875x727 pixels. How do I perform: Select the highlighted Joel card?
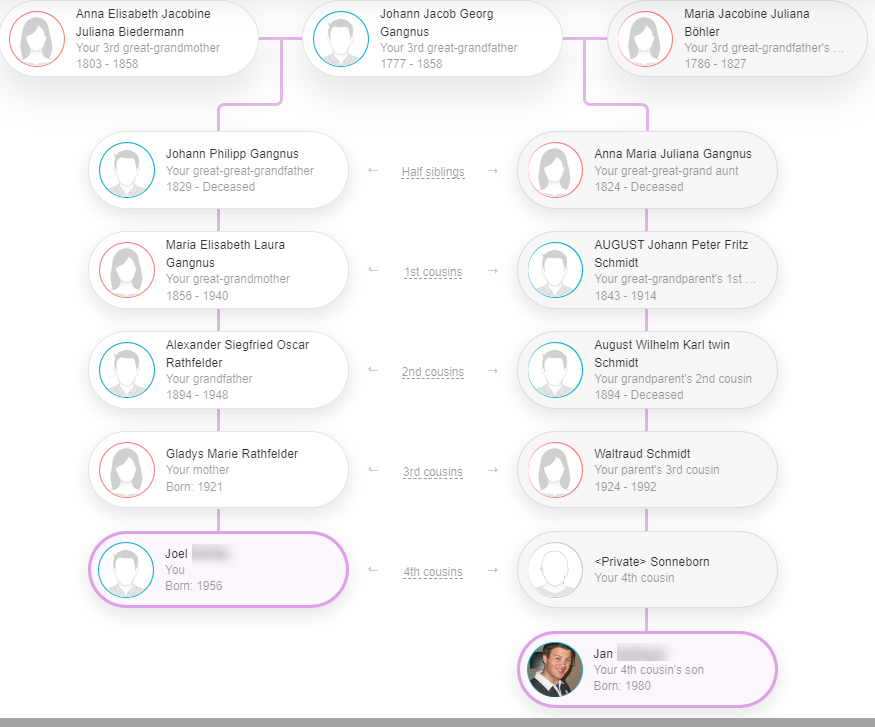tap(218, 570)
